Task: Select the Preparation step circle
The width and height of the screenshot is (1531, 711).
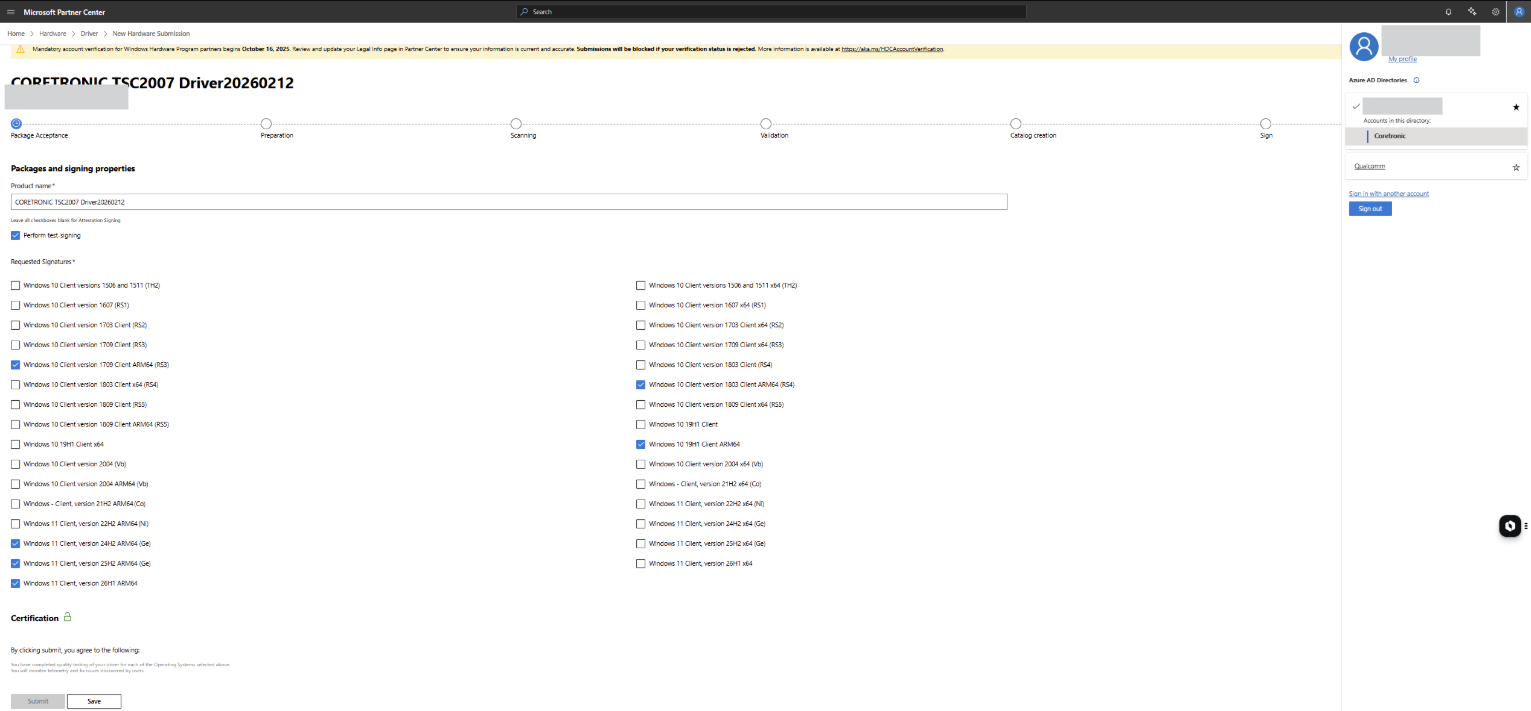Action: pyautogui.click(x=266, y=123)
